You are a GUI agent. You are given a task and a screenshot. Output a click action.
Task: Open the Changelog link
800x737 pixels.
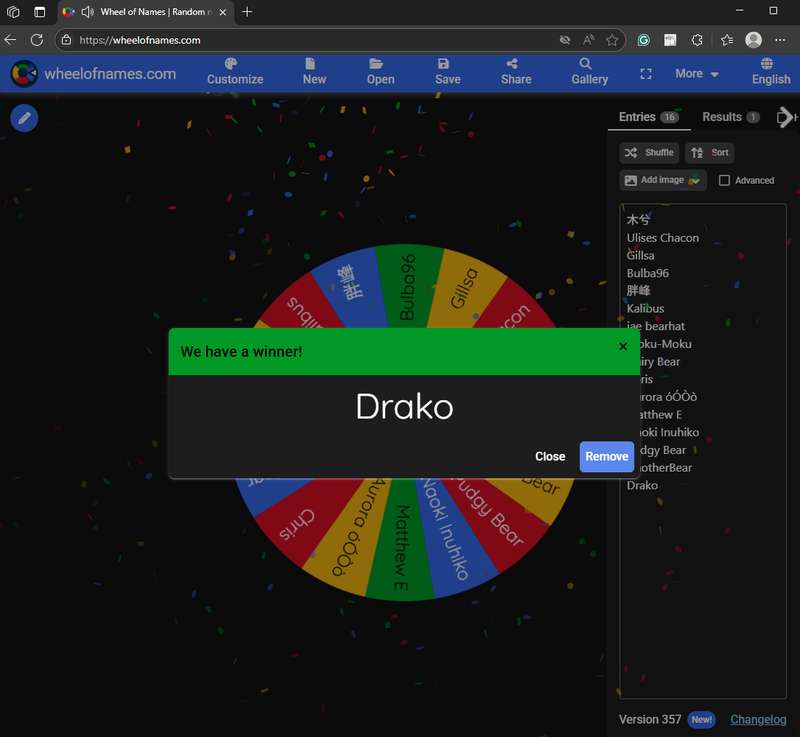pos(758,719)
